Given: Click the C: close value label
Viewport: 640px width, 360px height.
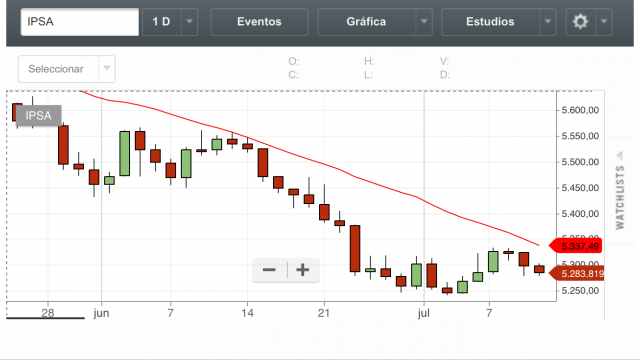Looking at the screenshot, I should (x=293, y=75).
